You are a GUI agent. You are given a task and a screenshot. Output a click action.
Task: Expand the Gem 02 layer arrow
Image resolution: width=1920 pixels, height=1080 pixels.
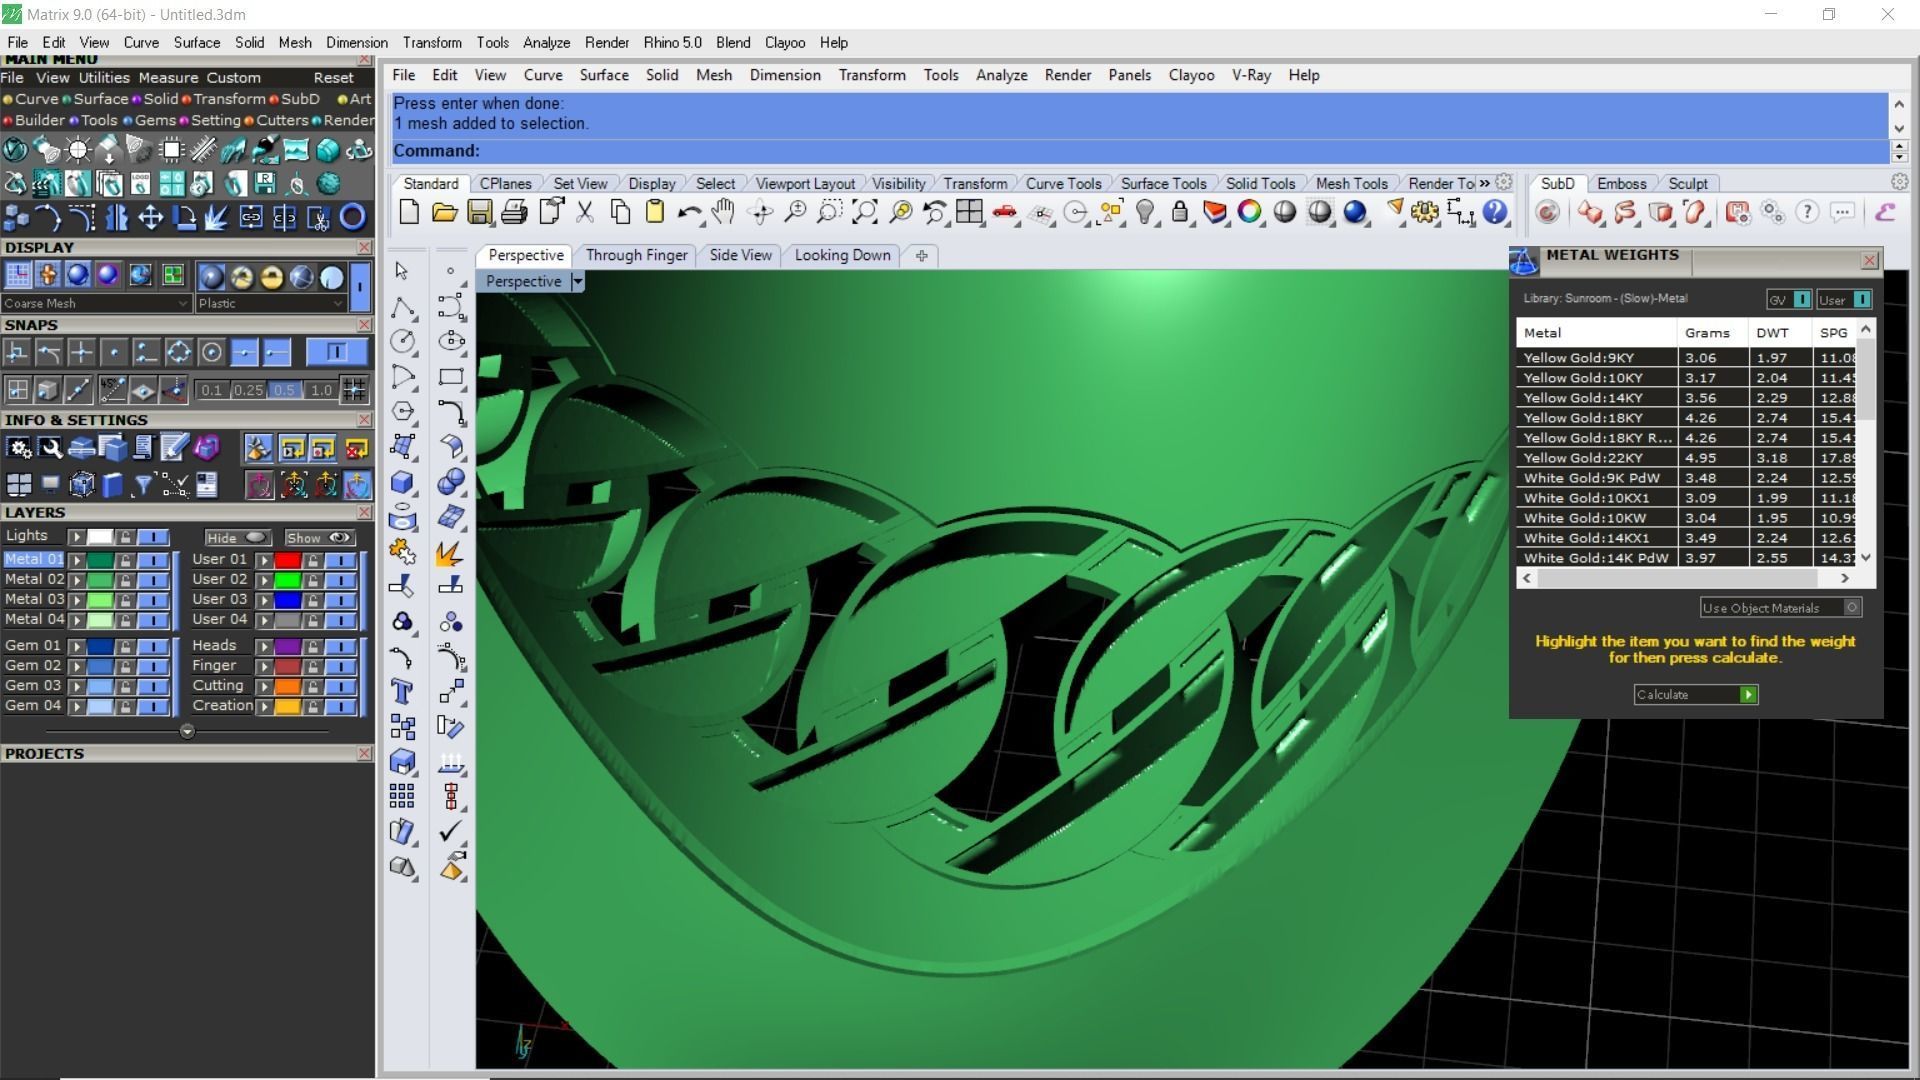[x=76, y=666]
